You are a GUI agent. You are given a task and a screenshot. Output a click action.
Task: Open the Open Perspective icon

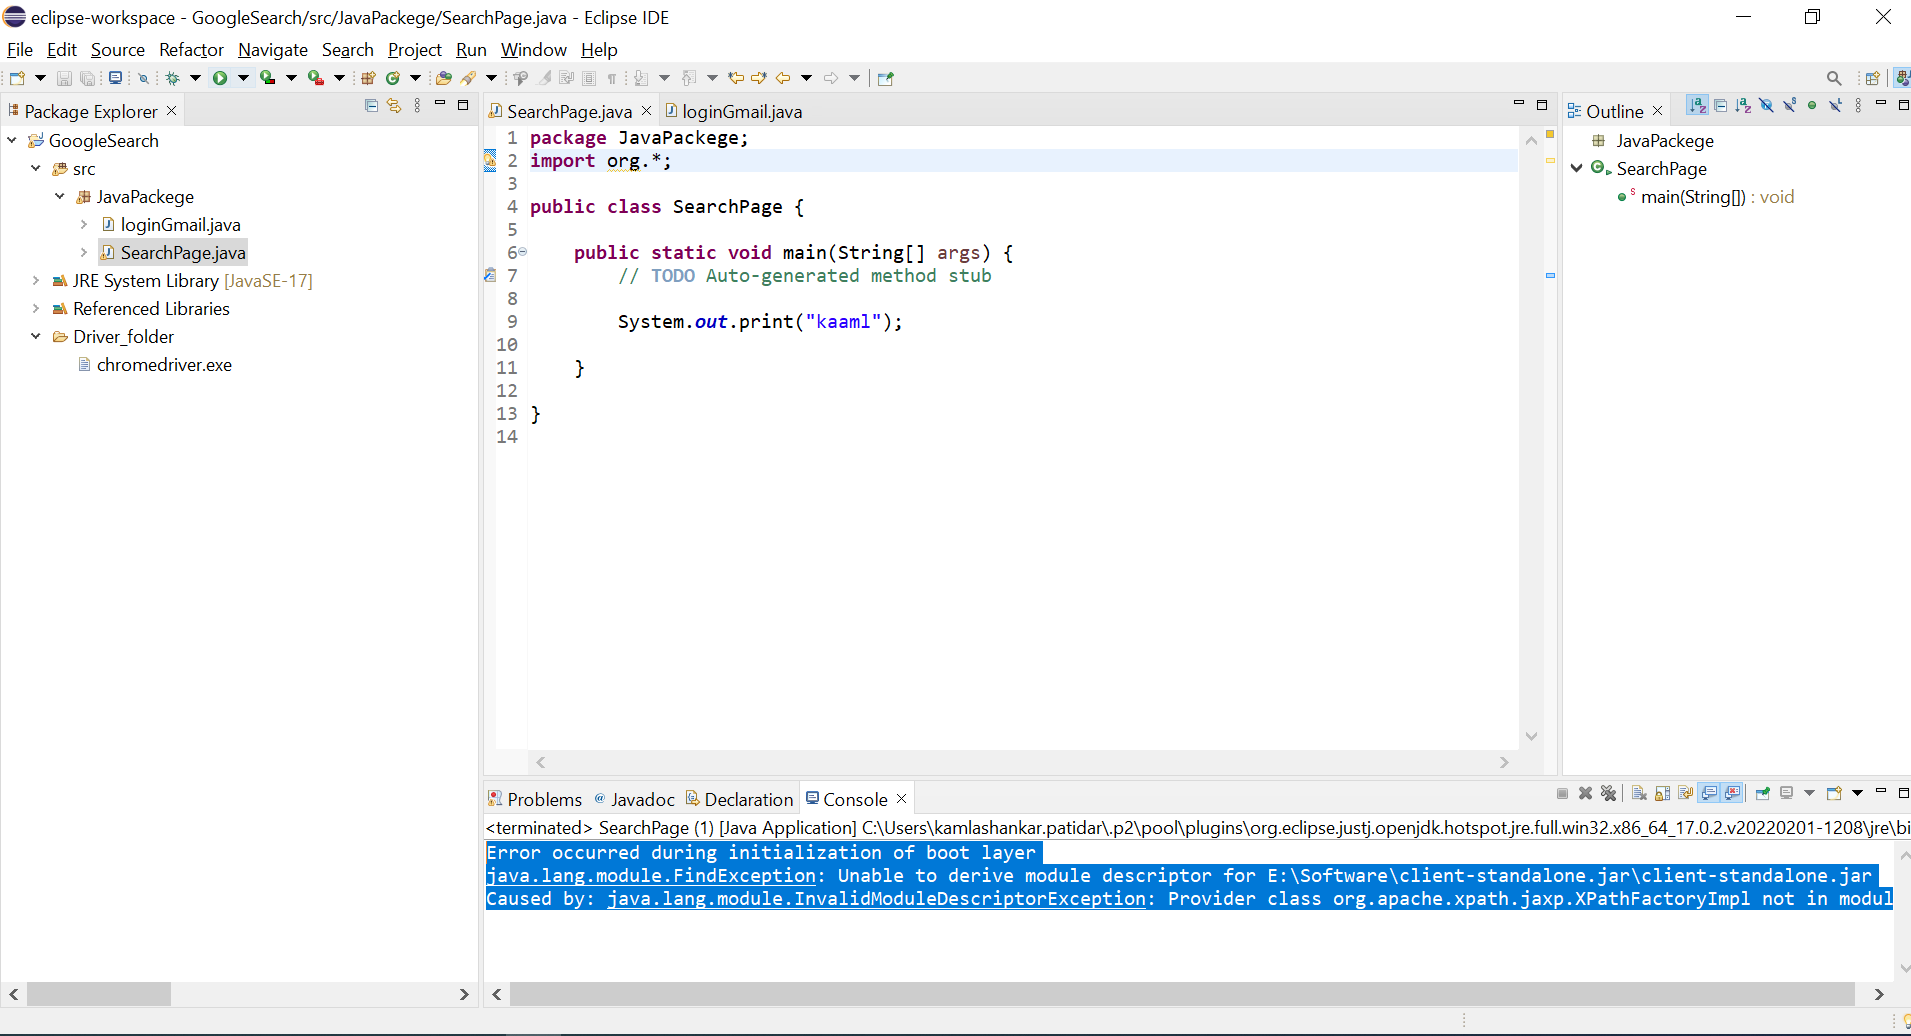(1872, 78)
